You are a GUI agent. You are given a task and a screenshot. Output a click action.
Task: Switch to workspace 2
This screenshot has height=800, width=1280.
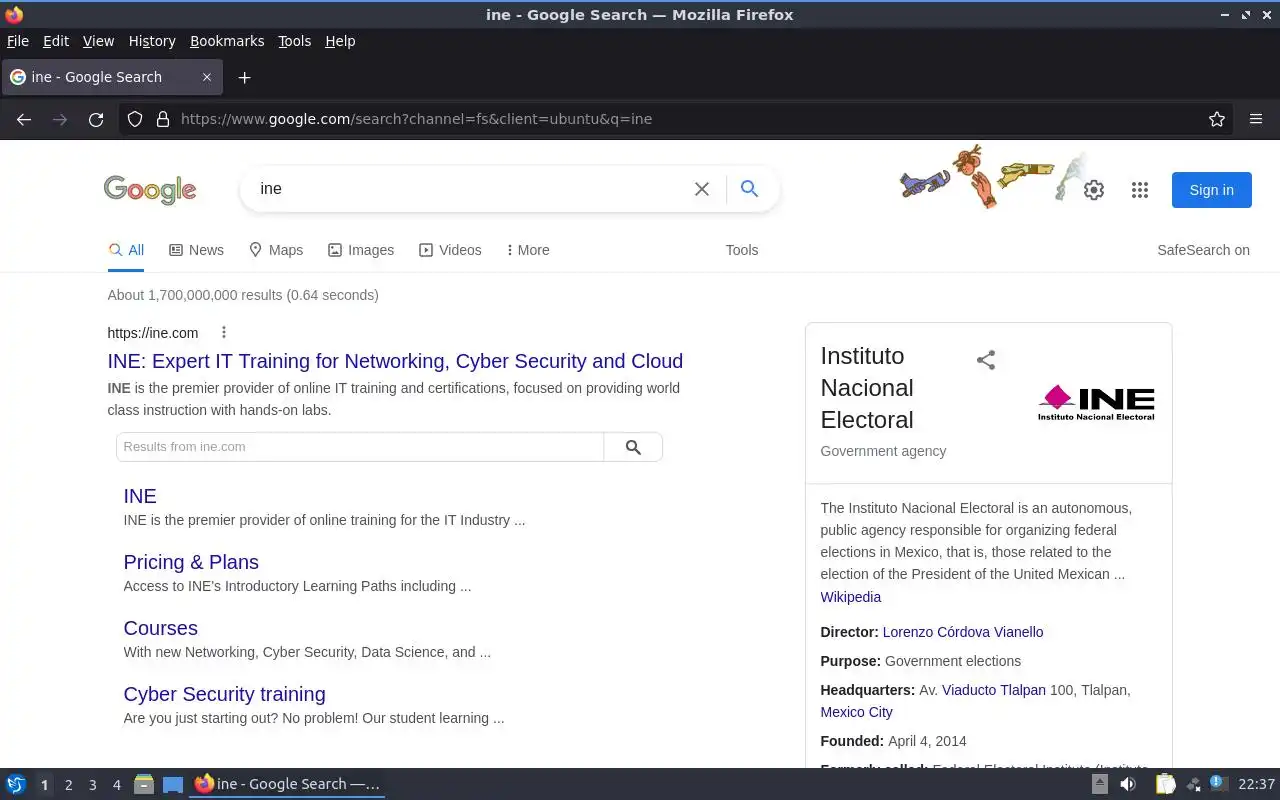[x=68, y=785]
